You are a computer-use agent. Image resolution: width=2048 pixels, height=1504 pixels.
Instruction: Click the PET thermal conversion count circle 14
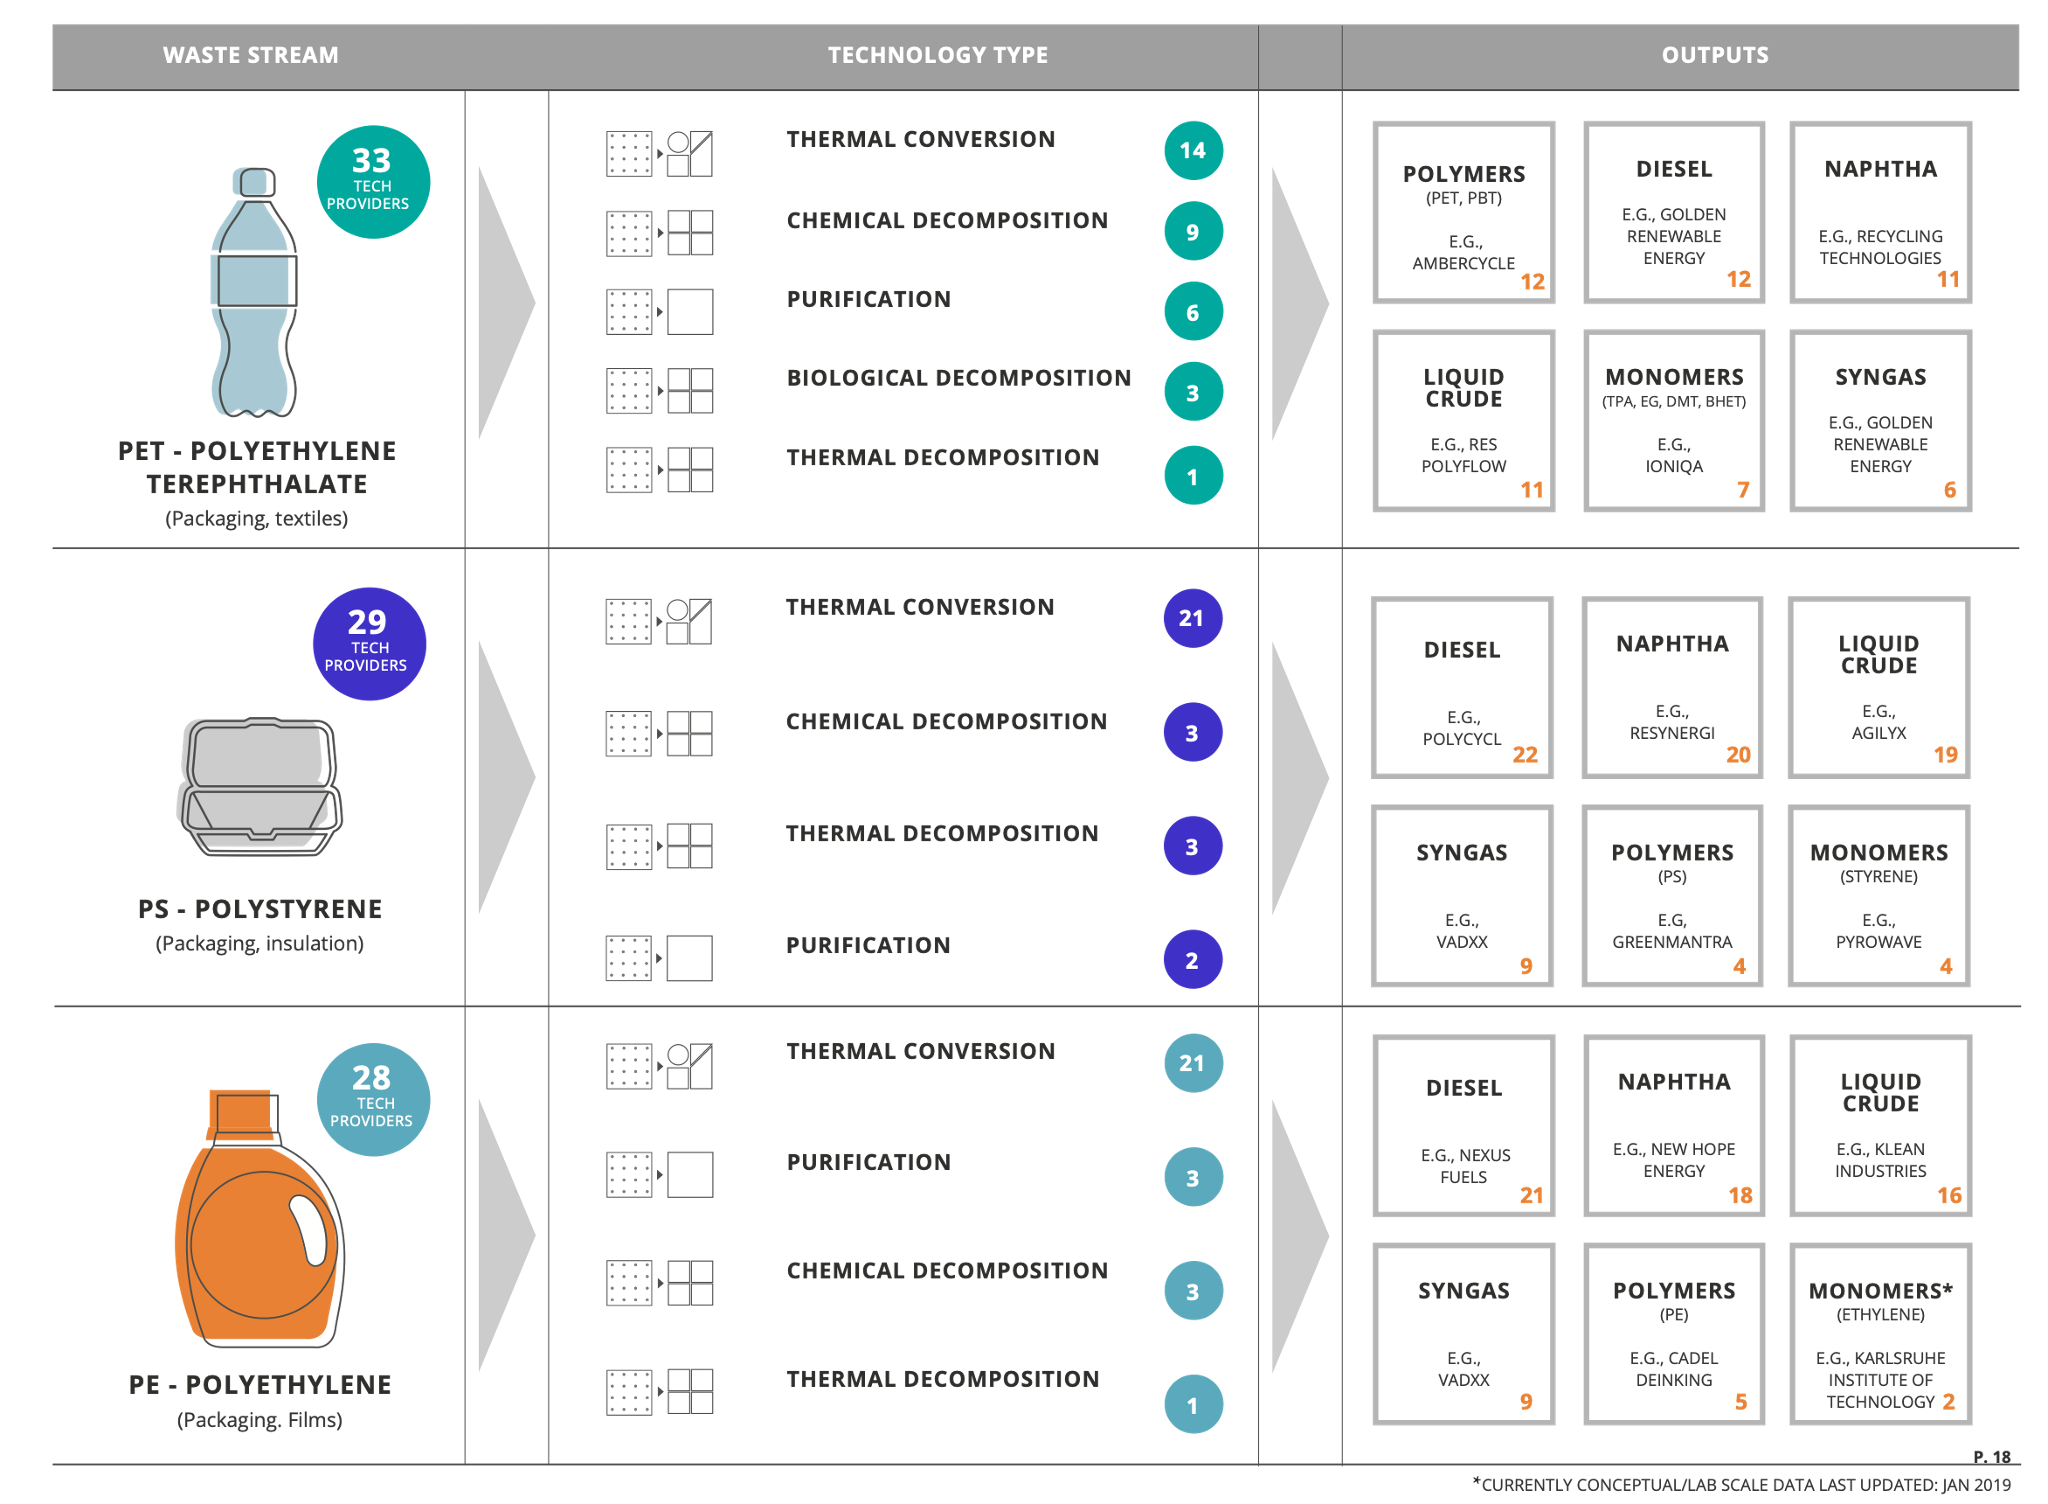[1193, 151]
